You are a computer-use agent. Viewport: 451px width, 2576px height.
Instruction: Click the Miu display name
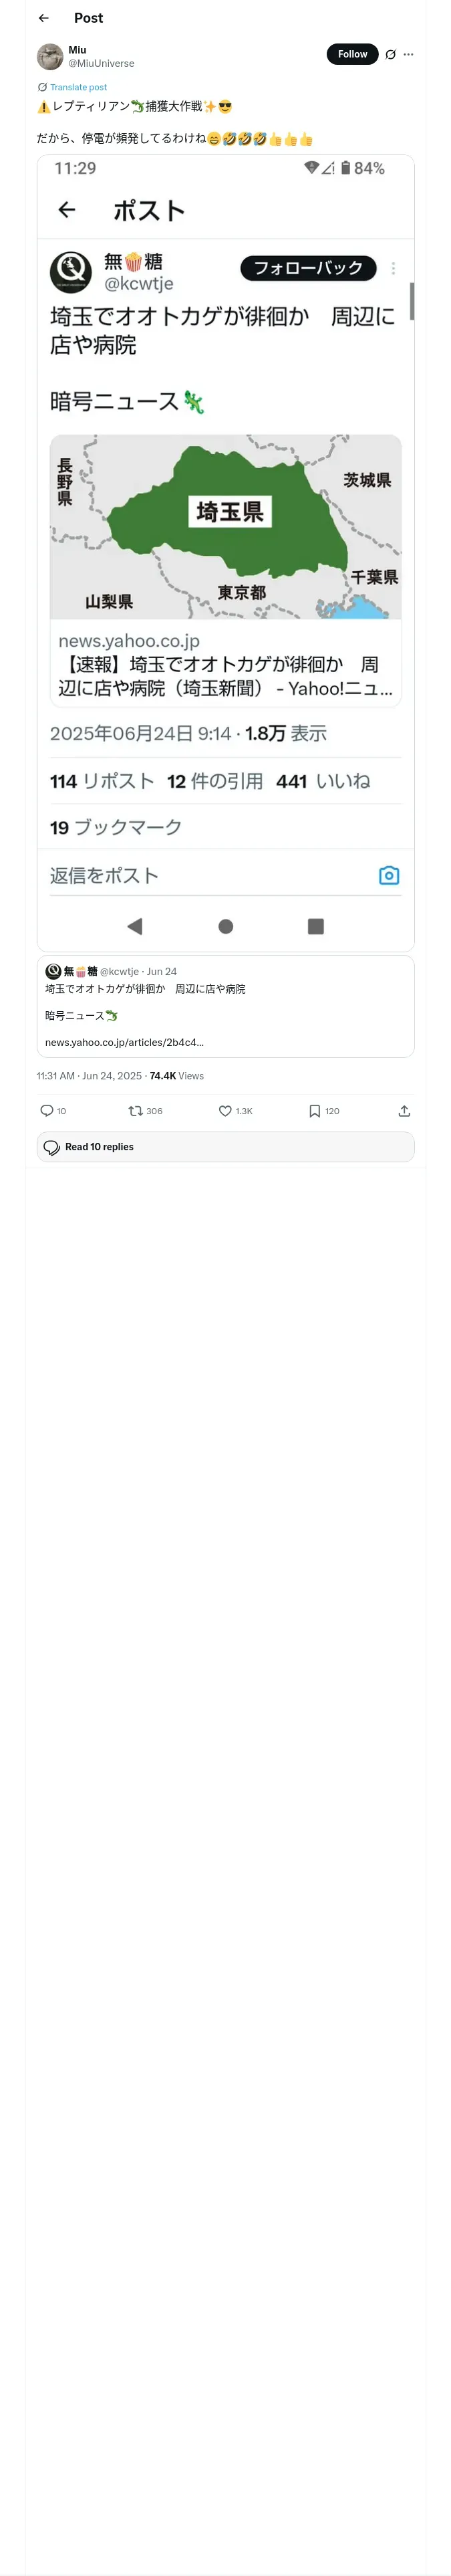(x=77, y=49)
